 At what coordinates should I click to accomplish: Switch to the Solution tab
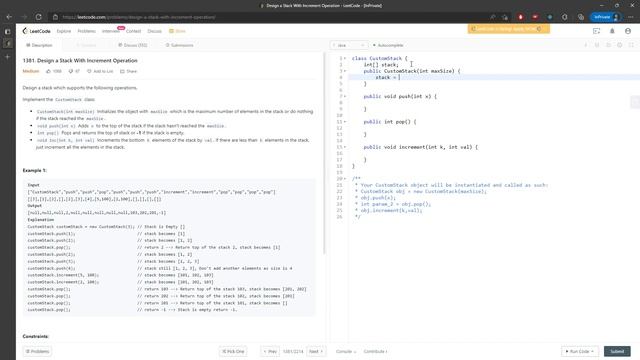[86, 45]
